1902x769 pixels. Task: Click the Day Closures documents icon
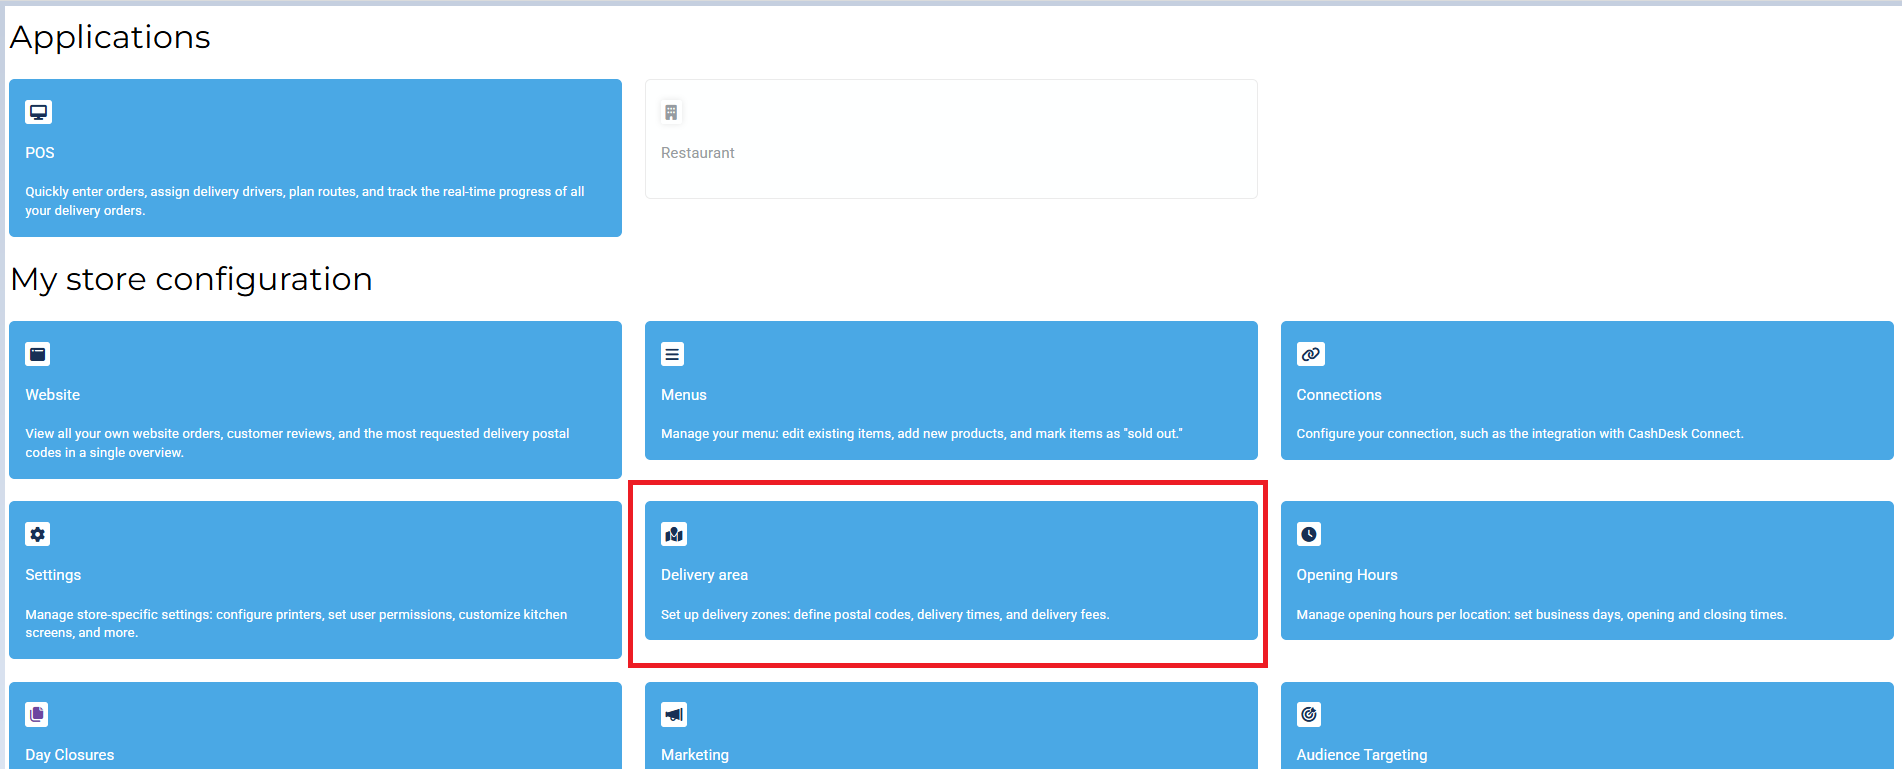pyautogui.click(x=37, y=714)
